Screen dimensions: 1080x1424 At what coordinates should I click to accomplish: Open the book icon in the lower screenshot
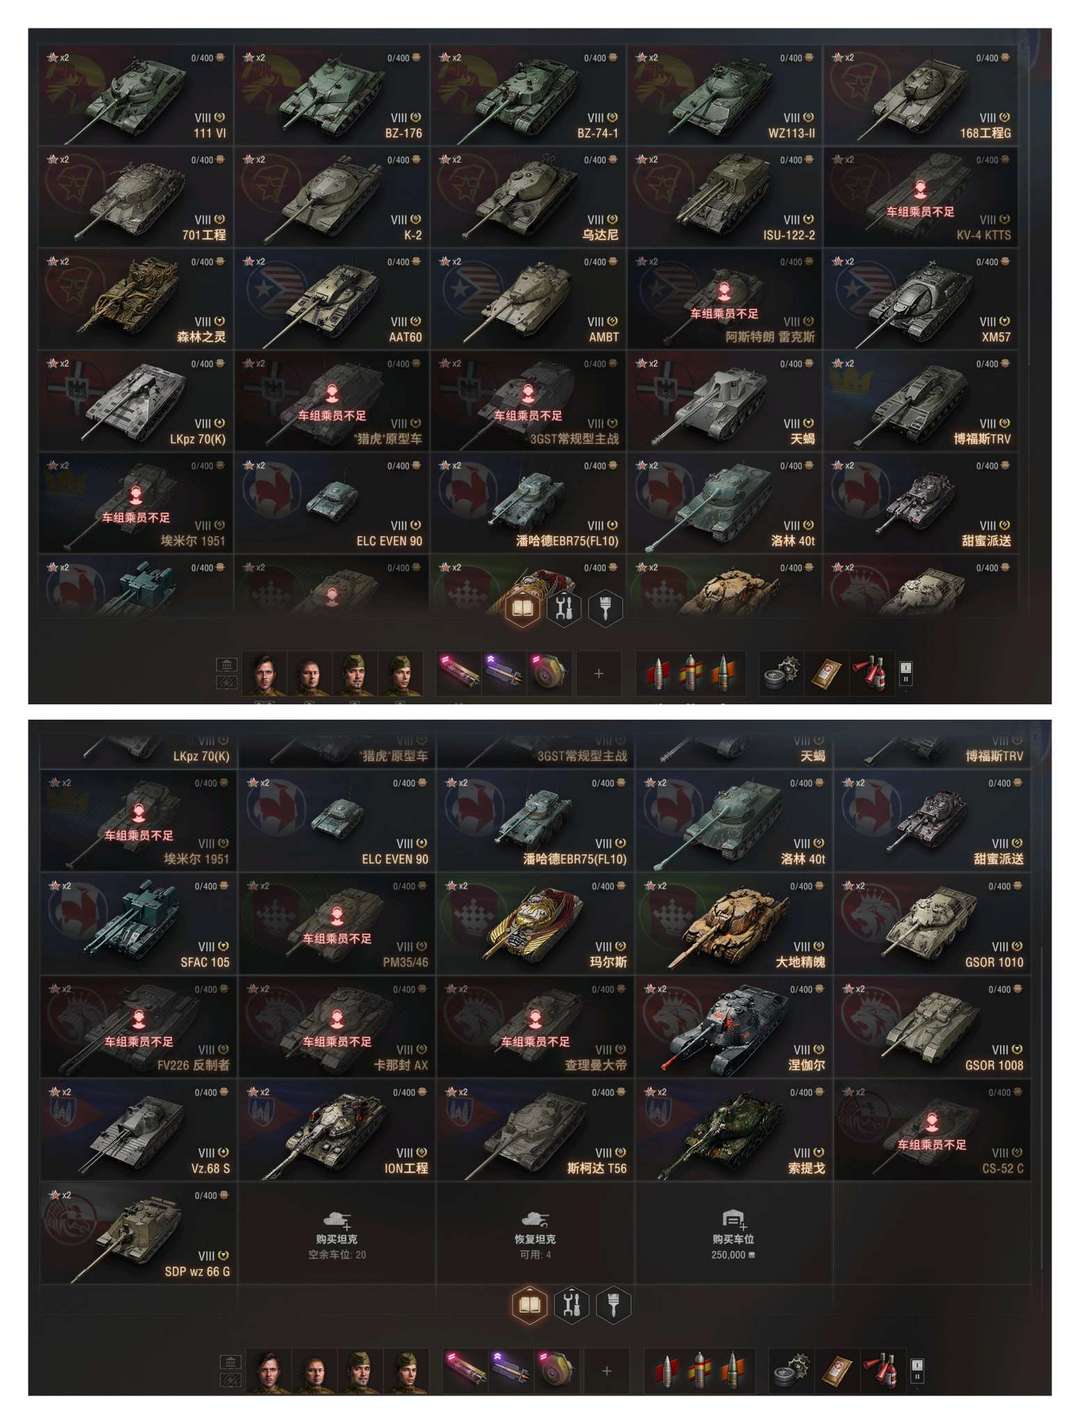click(x=530, y=1305)
